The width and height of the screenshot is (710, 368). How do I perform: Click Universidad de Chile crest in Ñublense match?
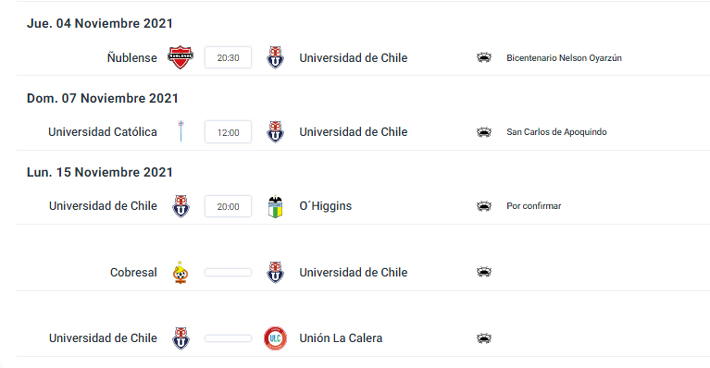(x=275, y=57)
